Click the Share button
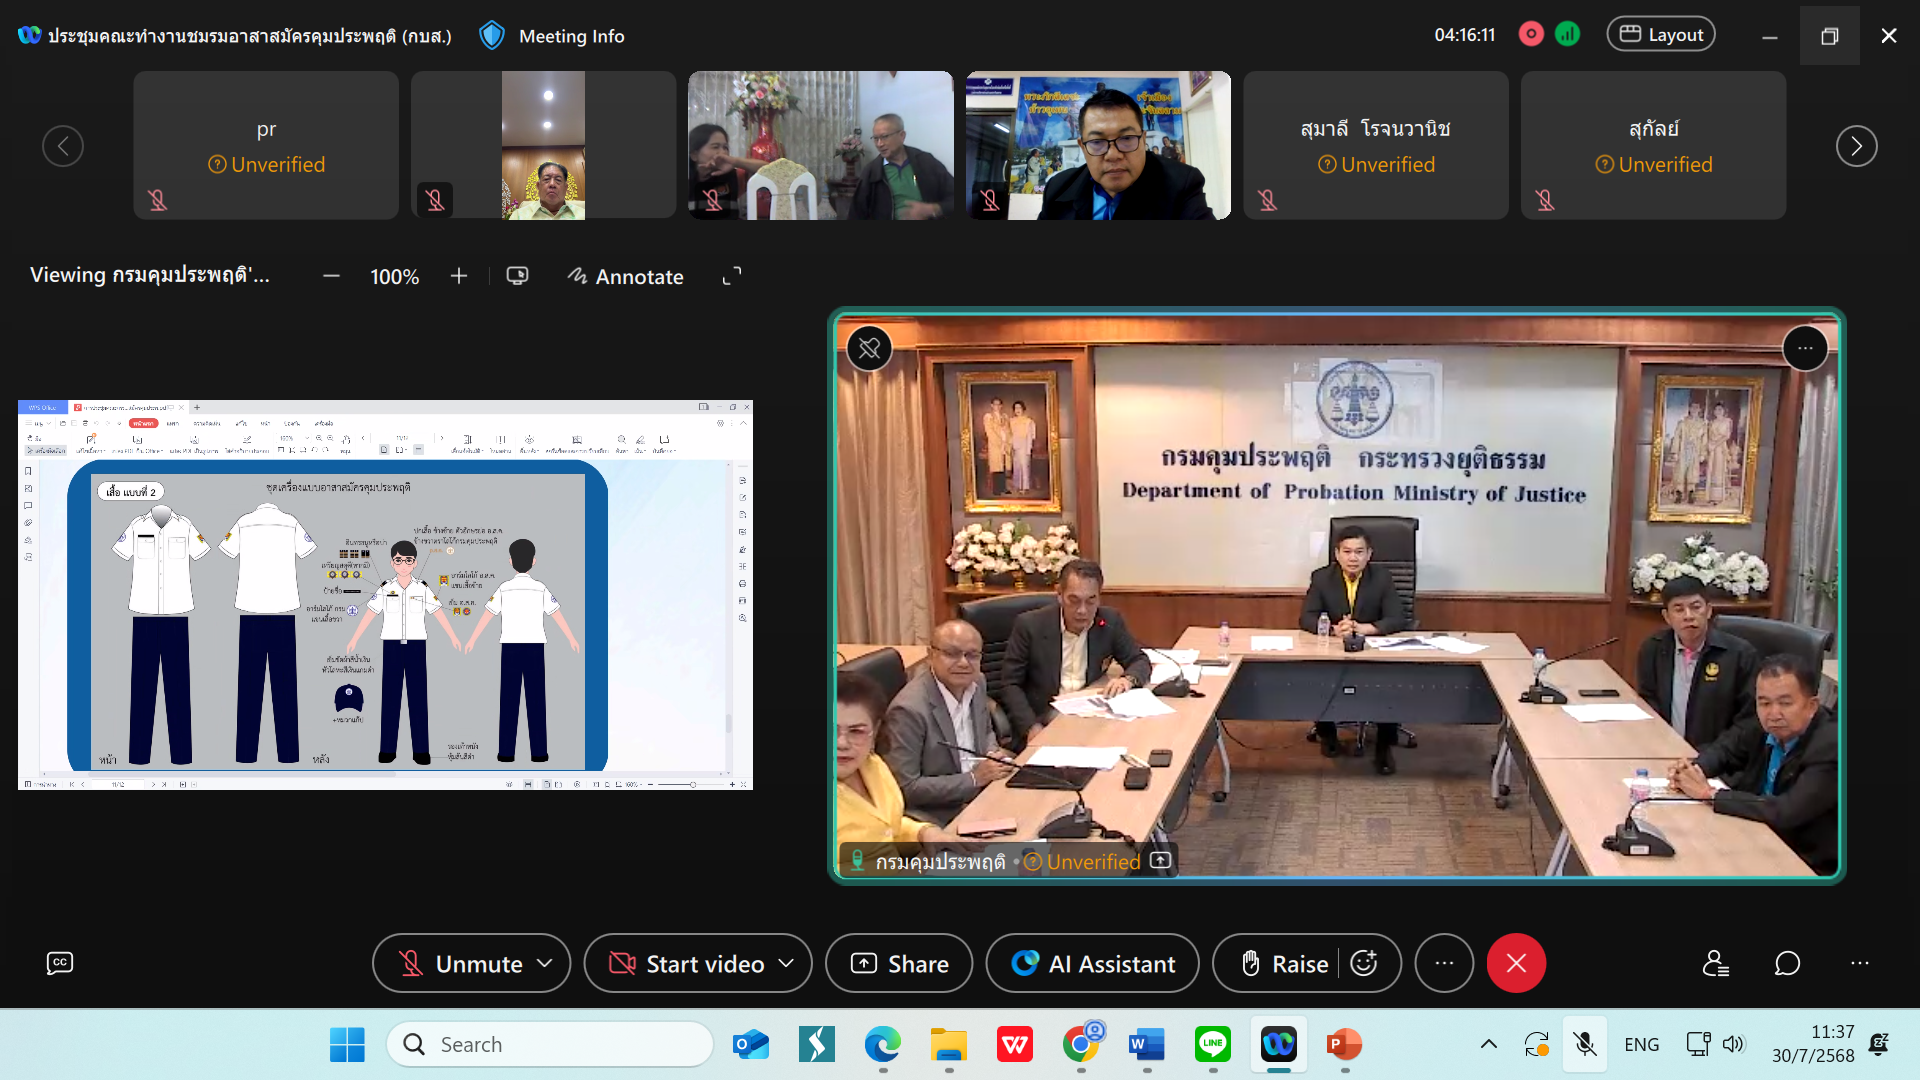This screenshot has height=1080, width=1920. pyautogui.click(x=899, y=963)
